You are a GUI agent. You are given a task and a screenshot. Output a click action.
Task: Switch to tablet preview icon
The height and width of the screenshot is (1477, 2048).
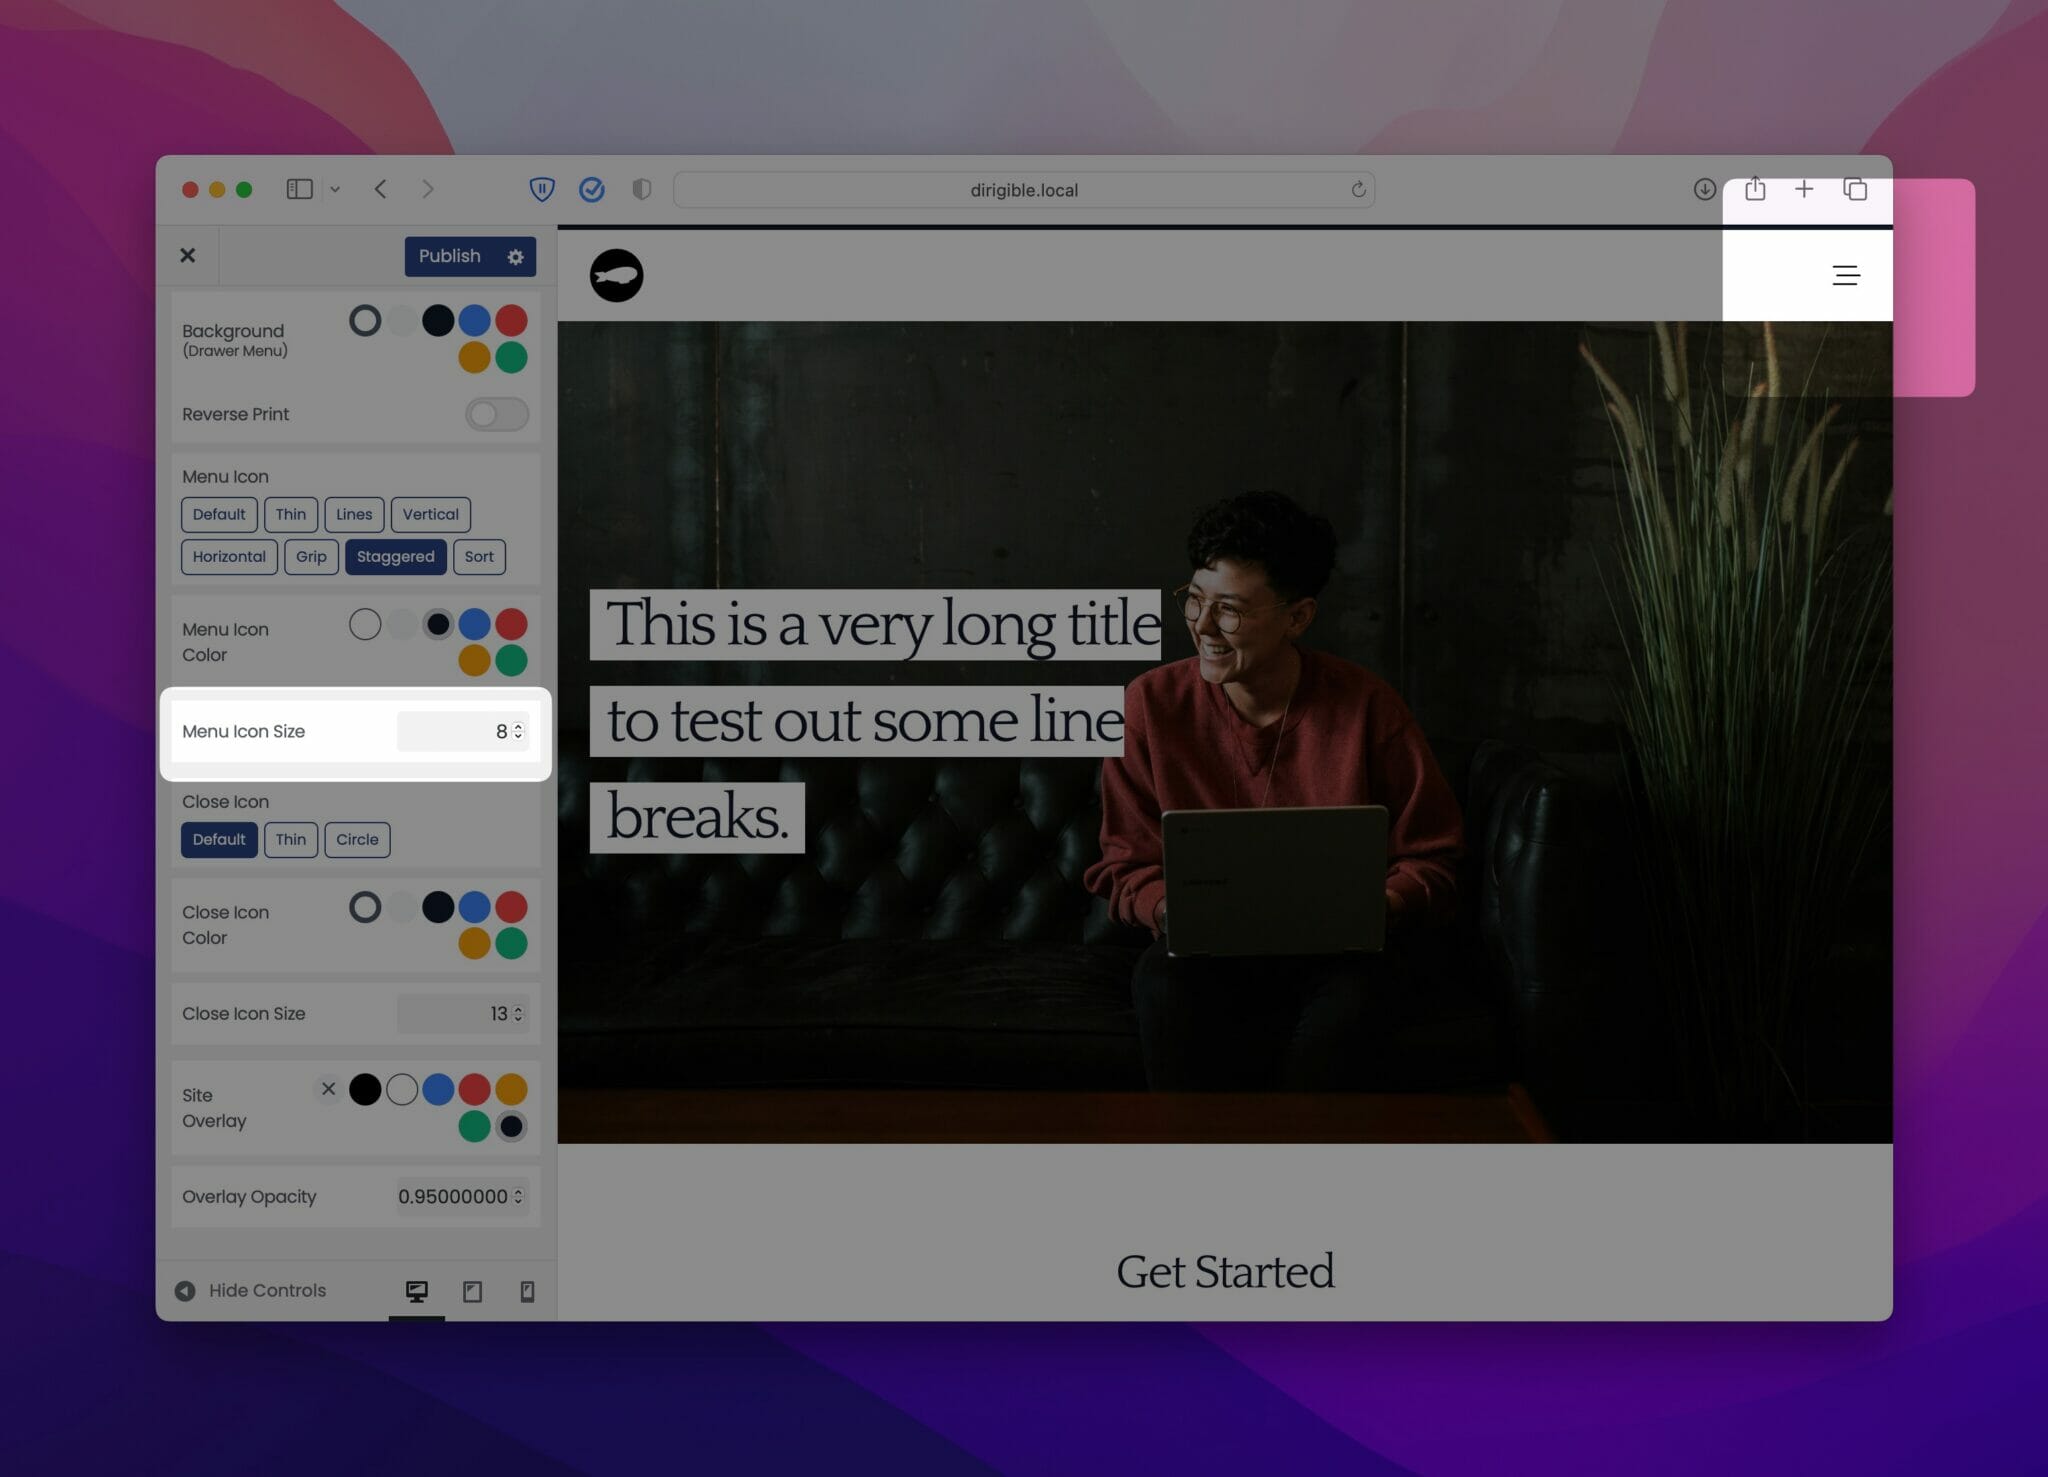[x=472, y=1291]
